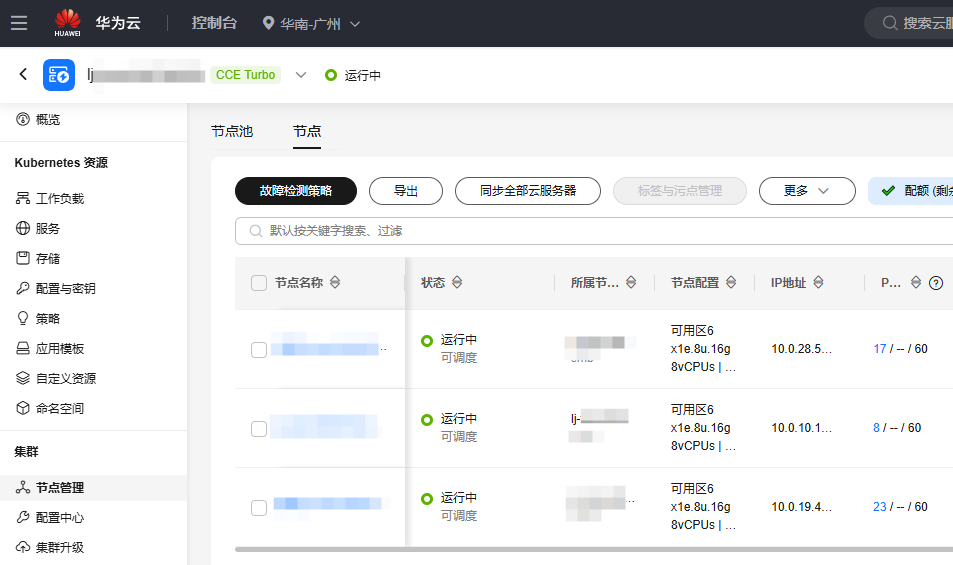Screen dimensions: 953x565
Task: Click the IP address 10.0.10.1...
Action: 802,428
